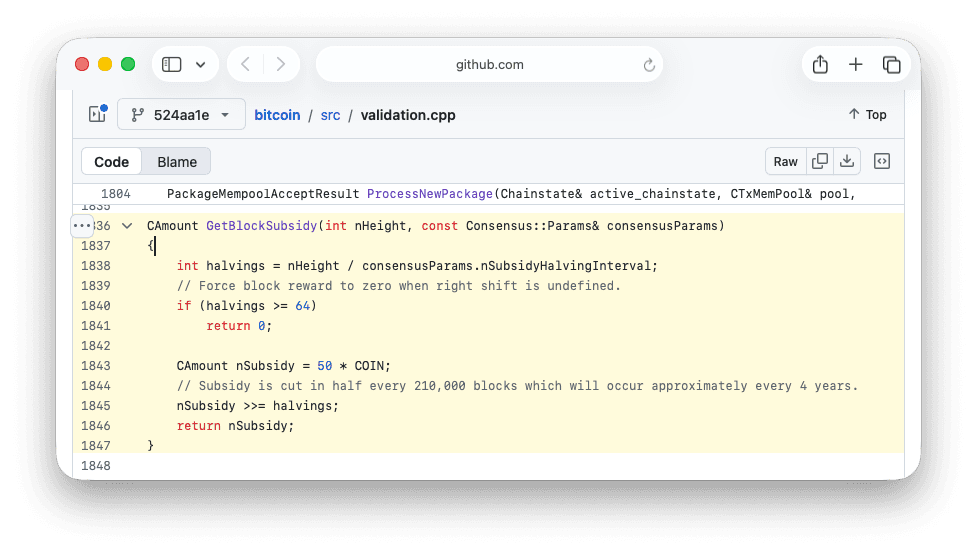
Task: Jump to Top of file
Action: 867,114
